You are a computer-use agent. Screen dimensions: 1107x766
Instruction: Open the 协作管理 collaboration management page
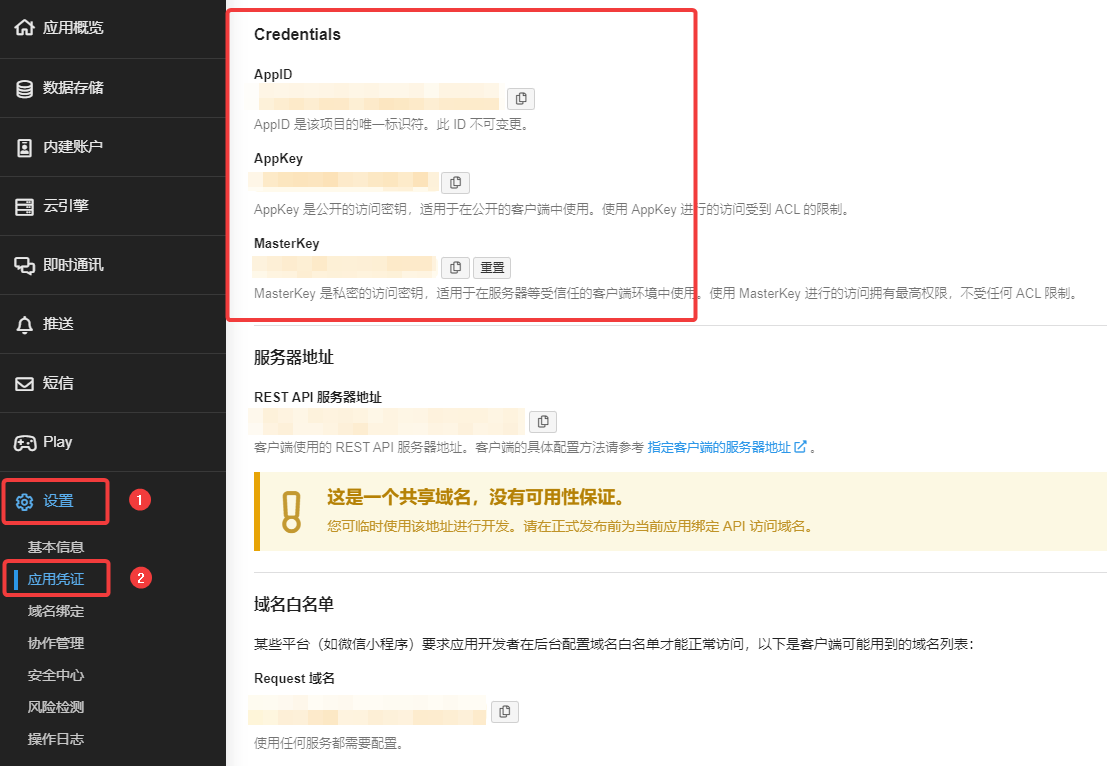(57, 642)
